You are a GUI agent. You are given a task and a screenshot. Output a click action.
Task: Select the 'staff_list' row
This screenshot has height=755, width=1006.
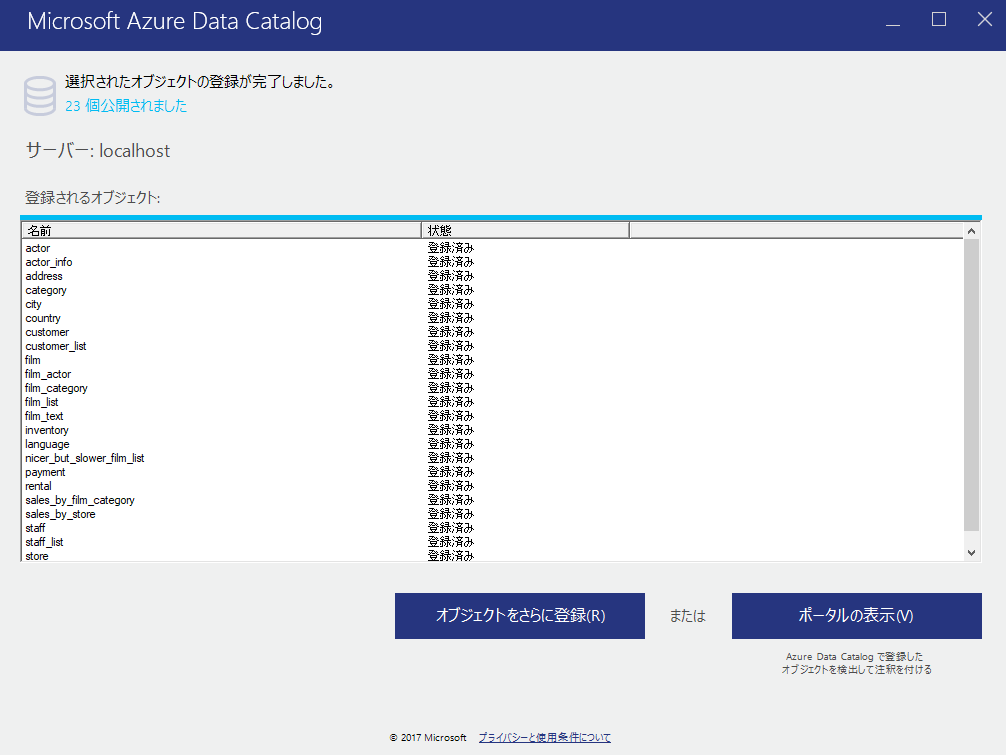[x=493, y=542]
